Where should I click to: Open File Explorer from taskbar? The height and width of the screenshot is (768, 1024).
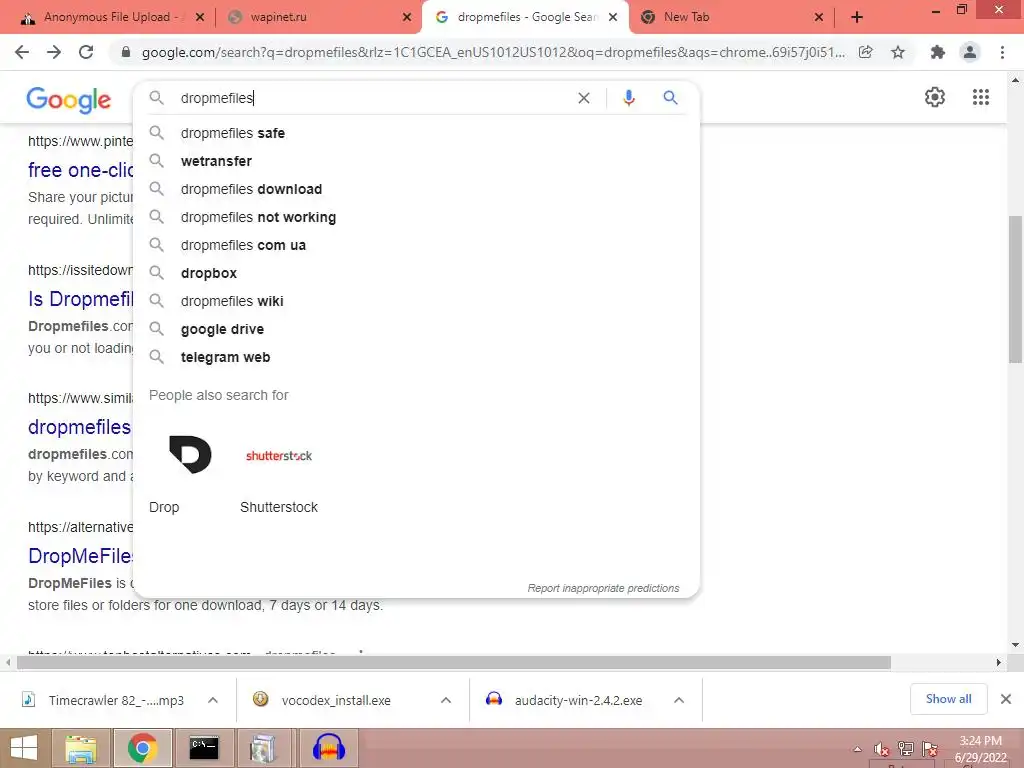click(82, 748)
